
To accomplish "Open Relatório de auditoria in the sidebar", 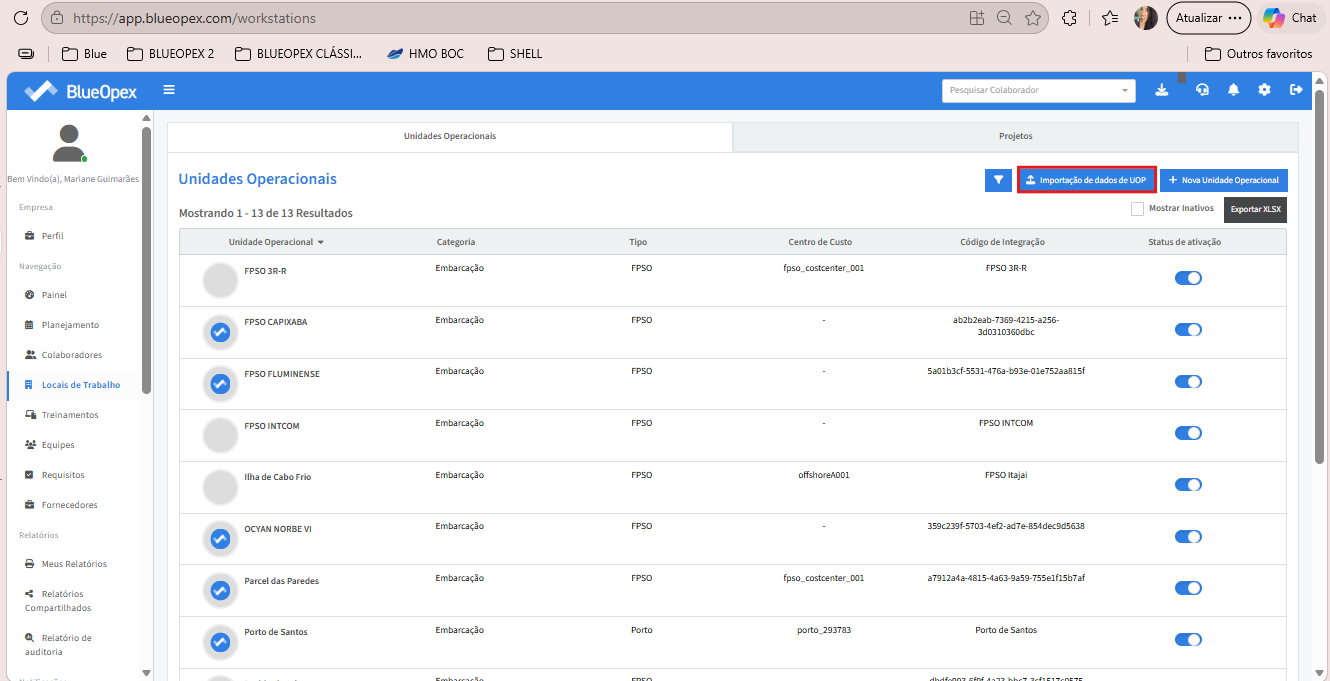I will click(58, 645).
